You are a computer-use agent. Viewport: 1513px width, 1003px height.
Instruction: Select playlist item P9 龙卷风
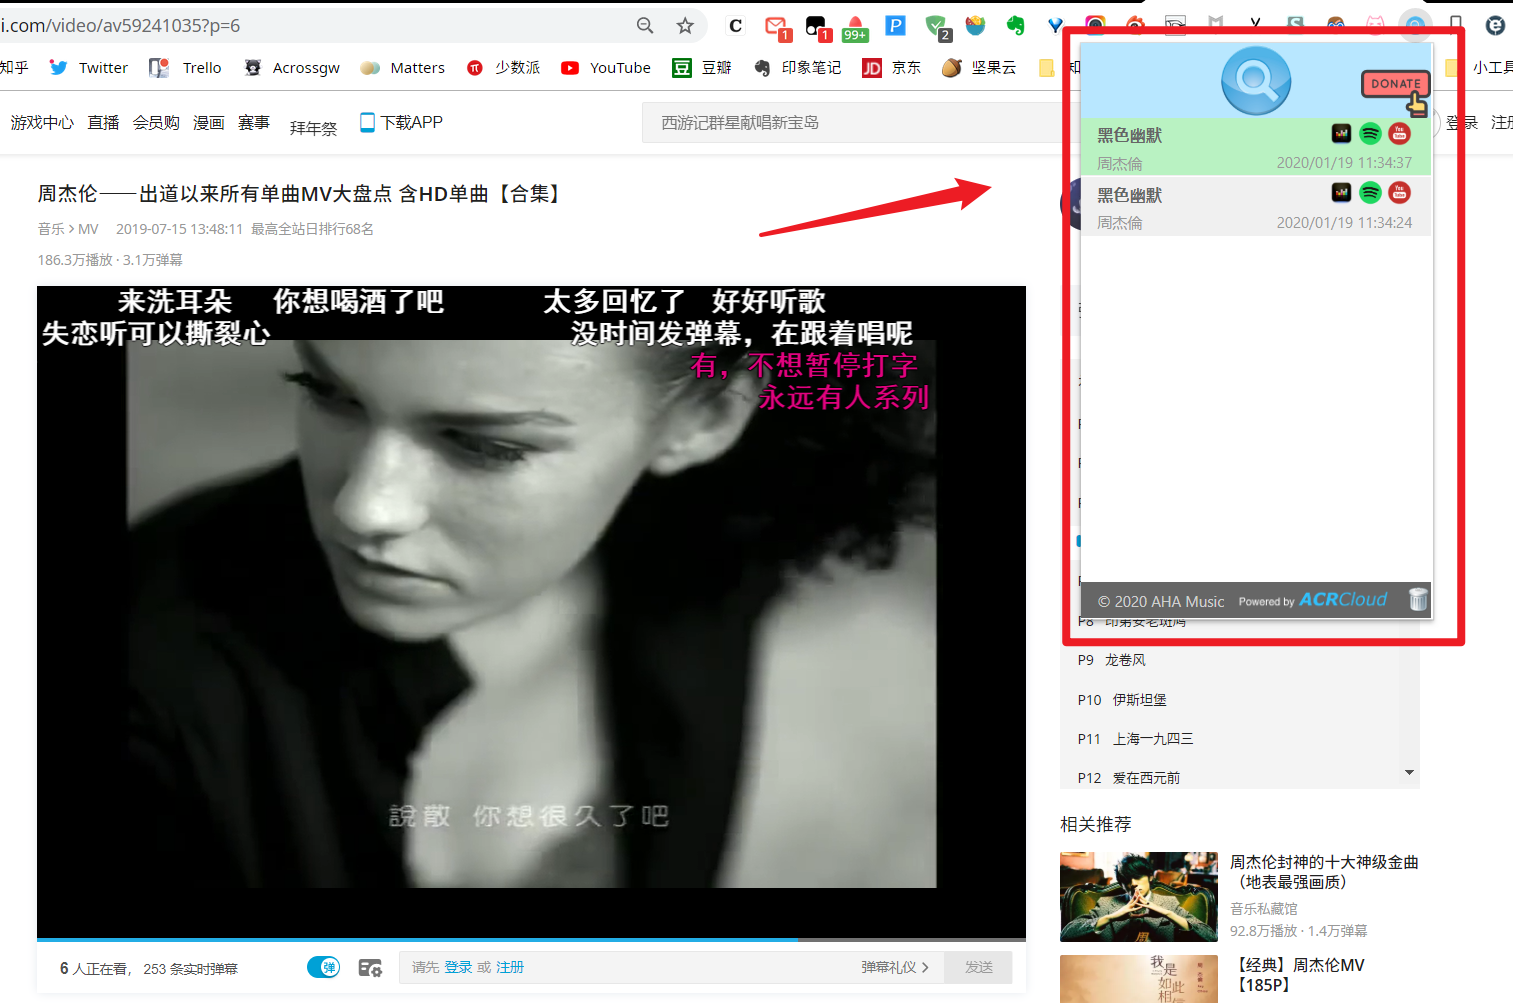point(1112,660)
